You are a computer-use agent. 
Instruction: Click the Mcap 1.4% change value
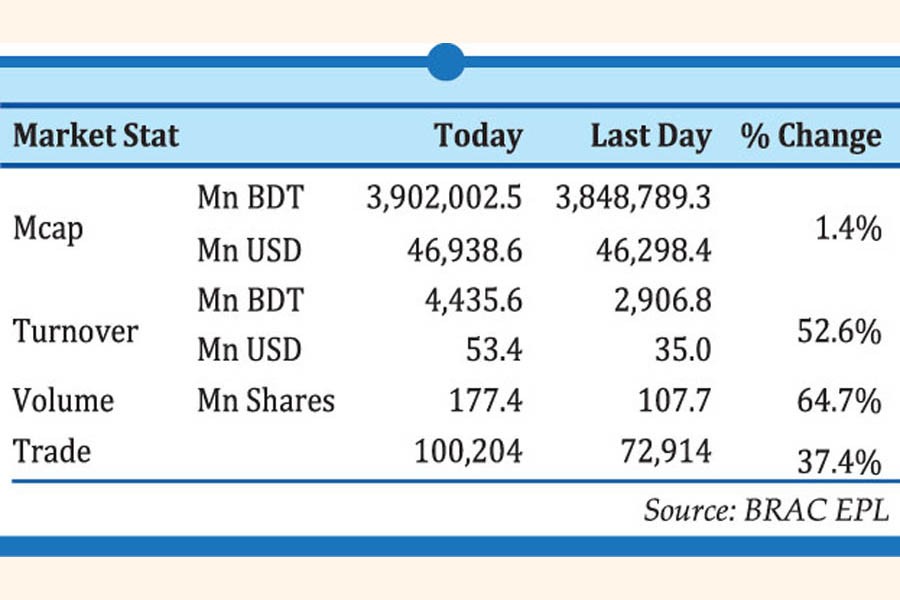tap(851, 230)
